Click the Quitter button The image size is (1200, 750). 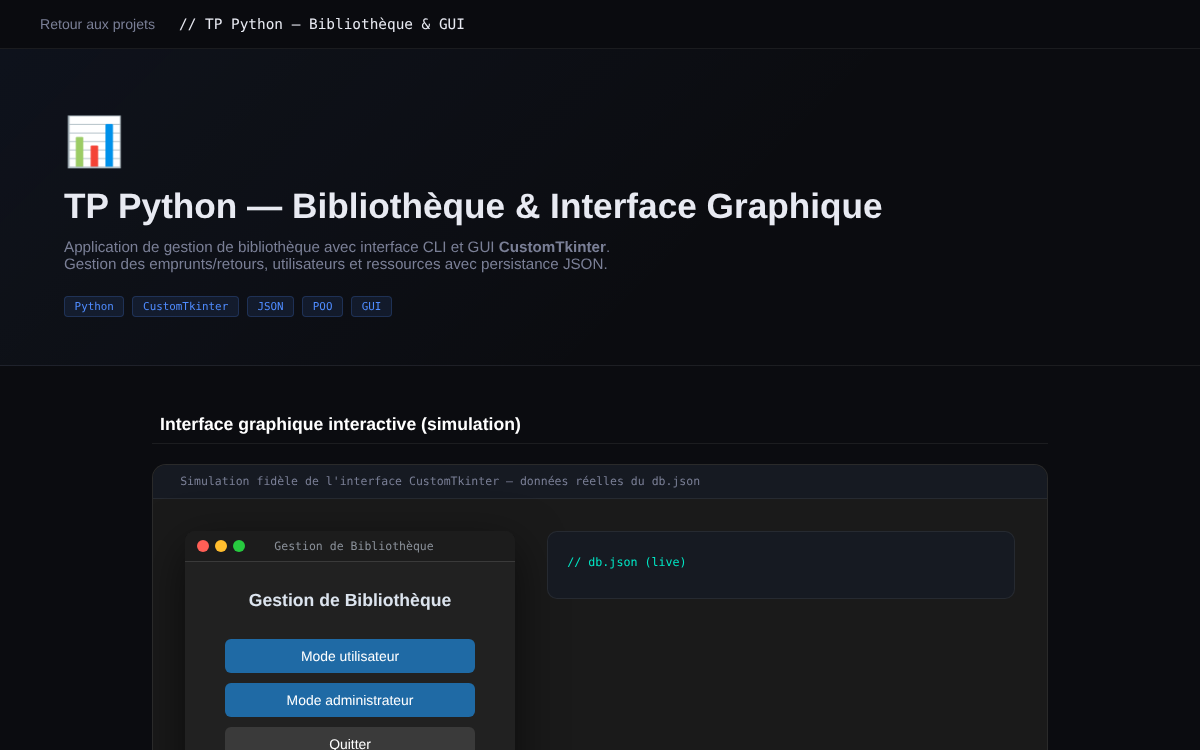(350, 739)
